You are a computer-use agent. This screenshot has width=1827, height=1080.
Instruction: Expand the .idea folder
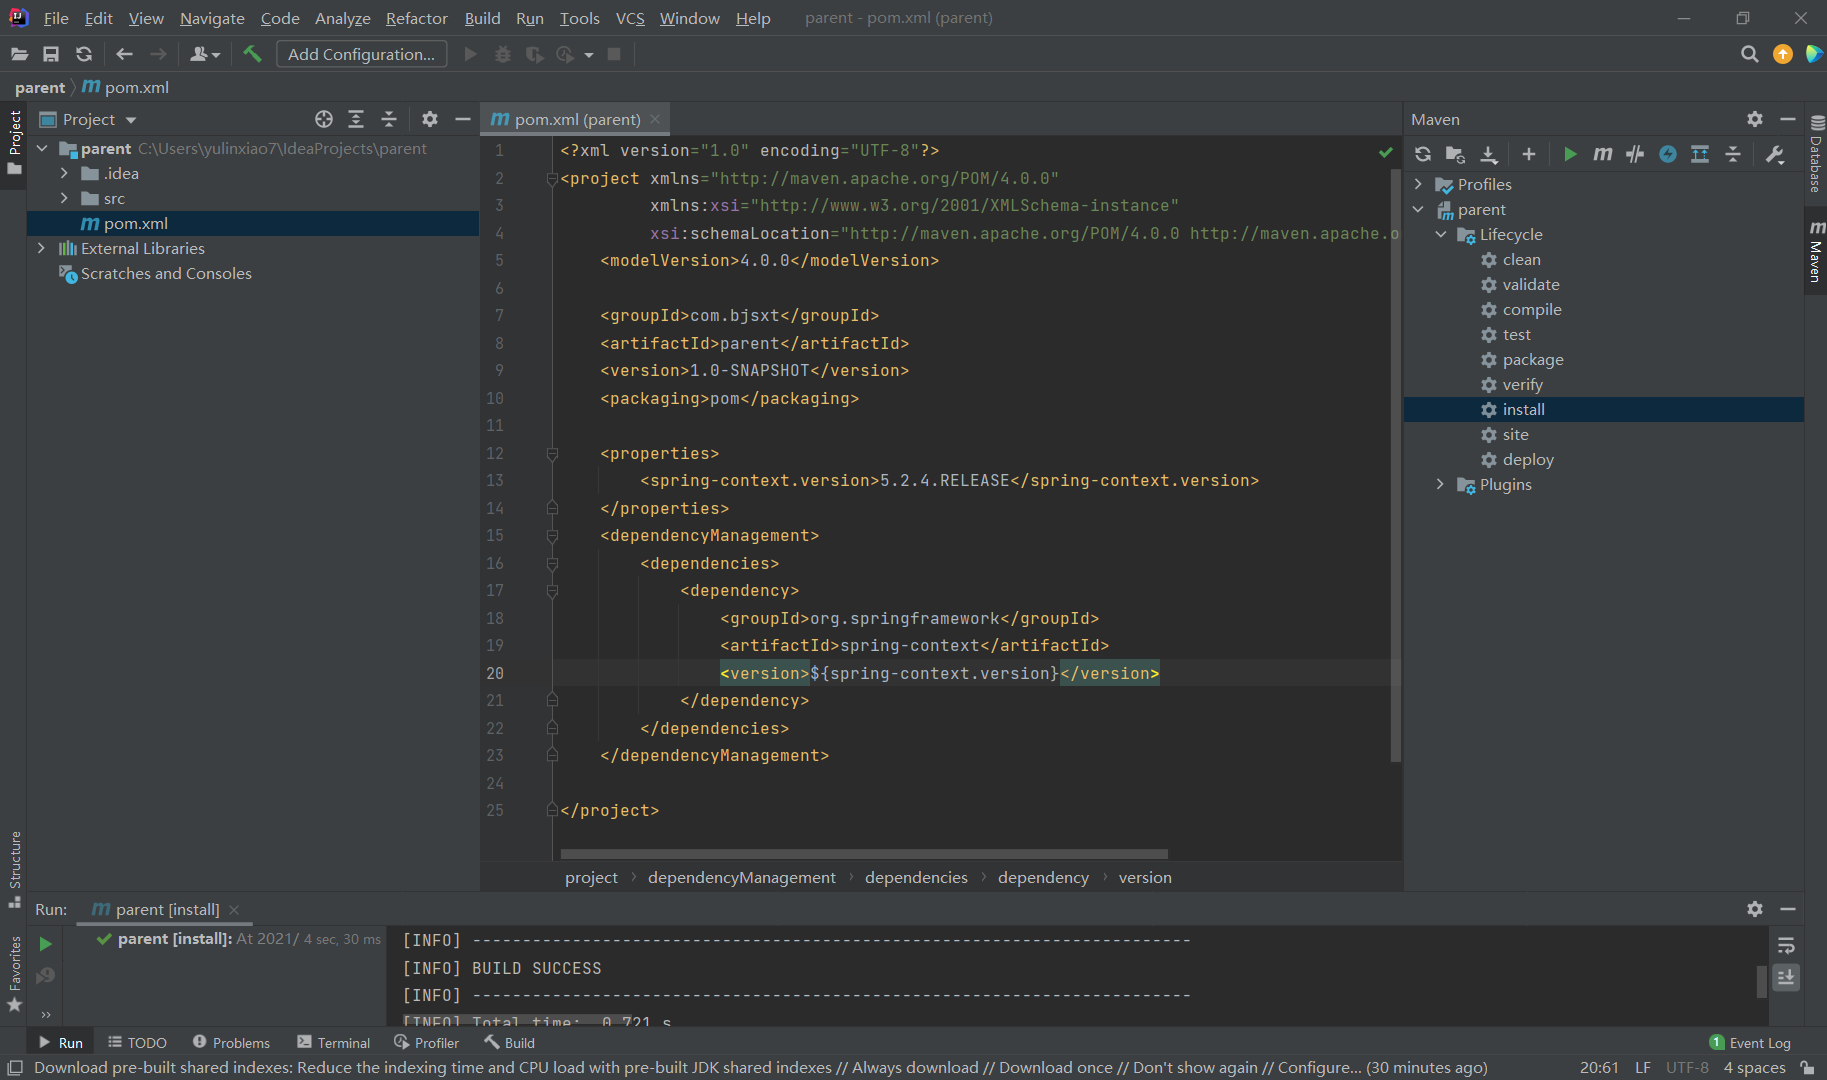click(x=64, y=173)
